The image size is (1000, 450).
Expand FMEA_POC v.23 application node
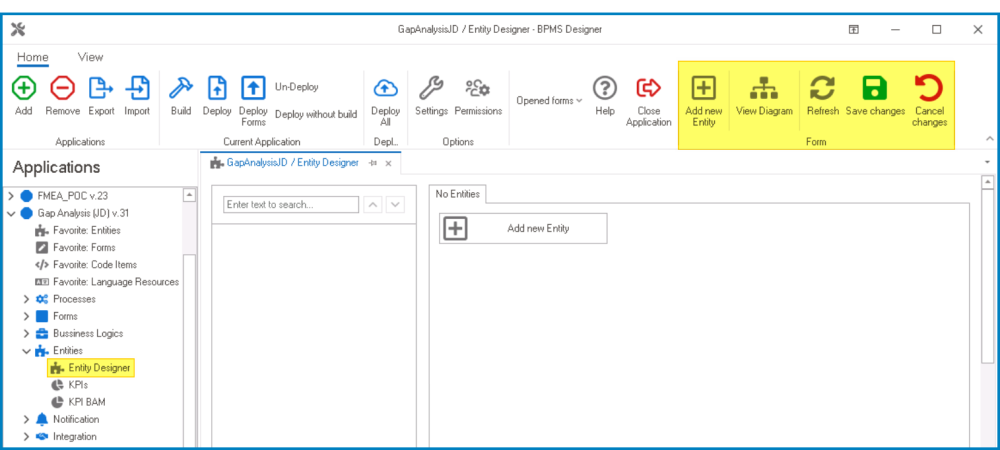11,196
